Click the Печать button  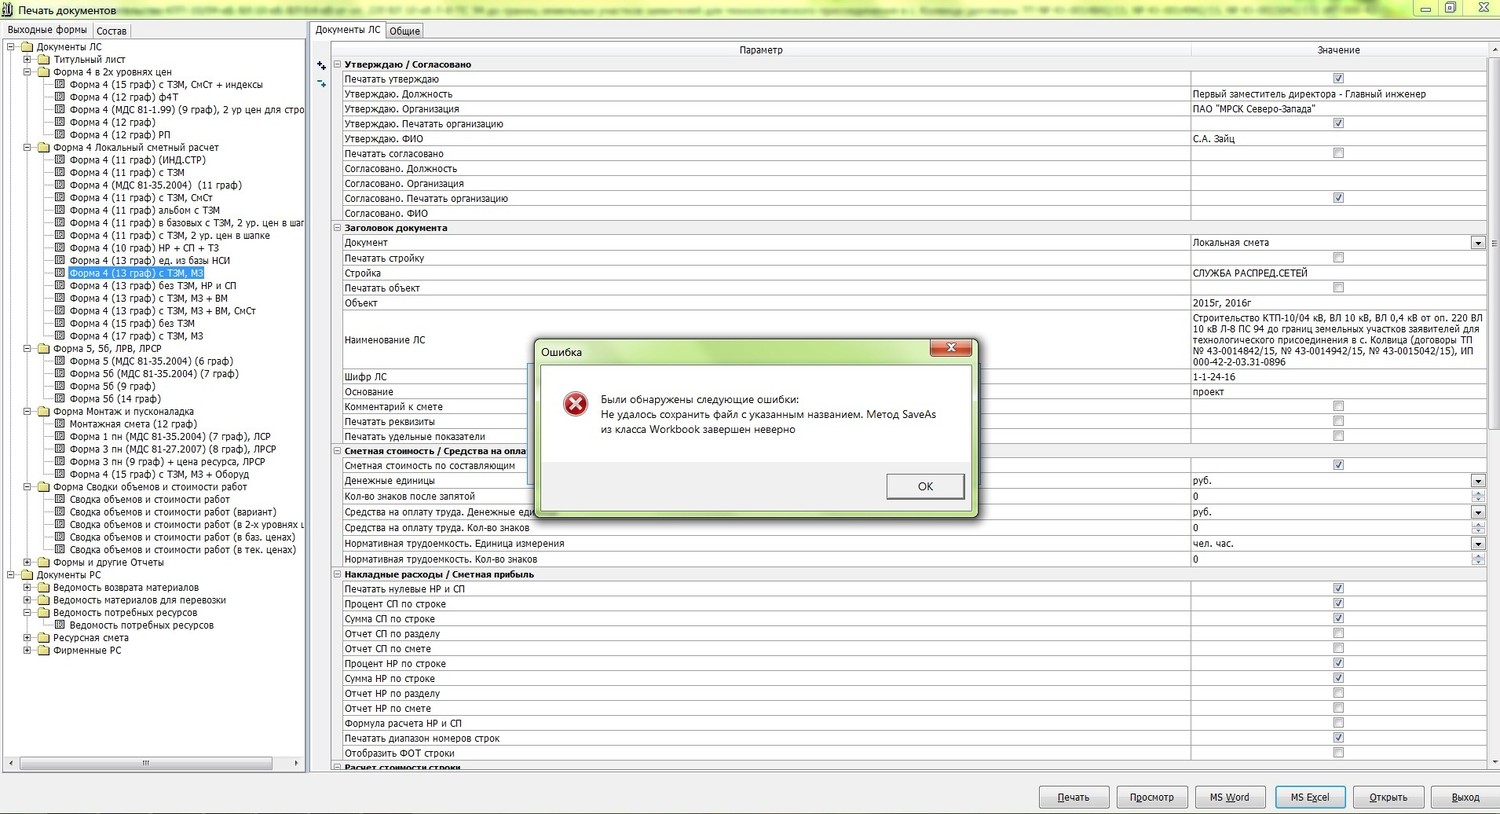click(1073, 797)
